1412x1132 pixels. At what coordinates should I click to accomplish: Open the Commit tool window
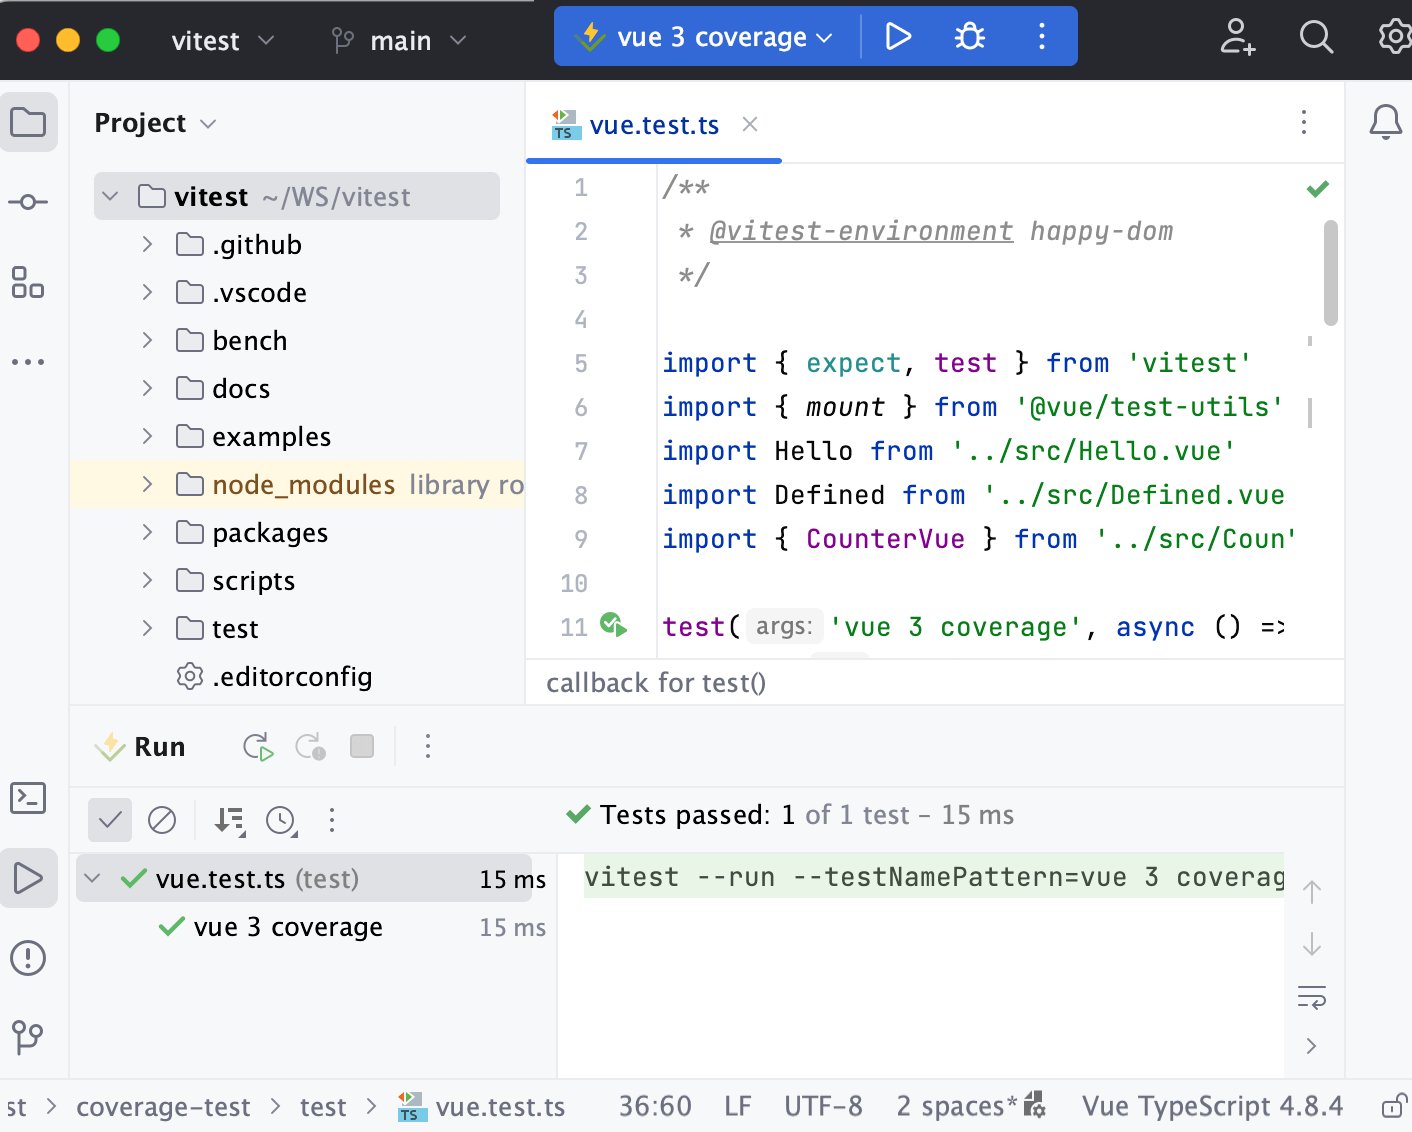tap(29, 201)
